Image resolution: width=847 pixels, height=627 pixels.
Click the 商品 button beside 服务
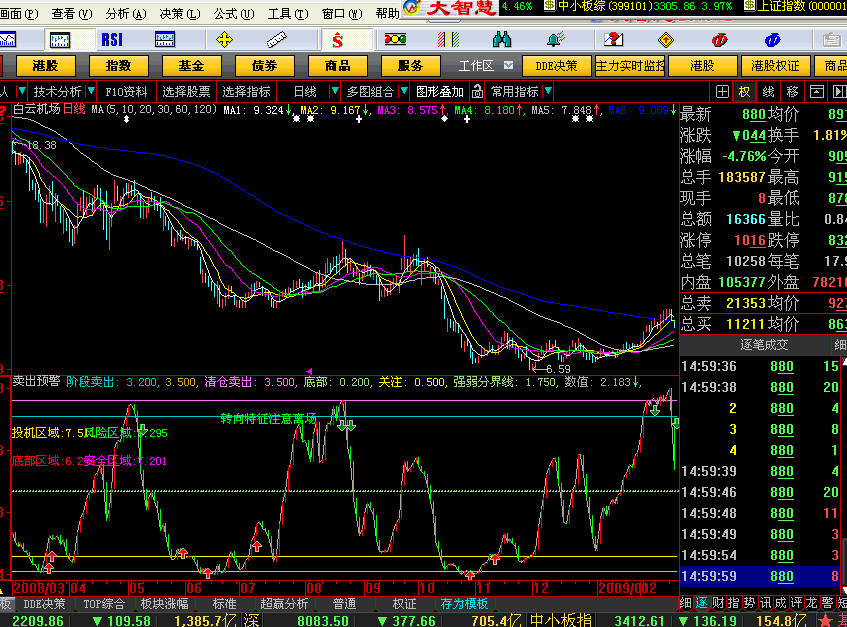tap(338, 66)
